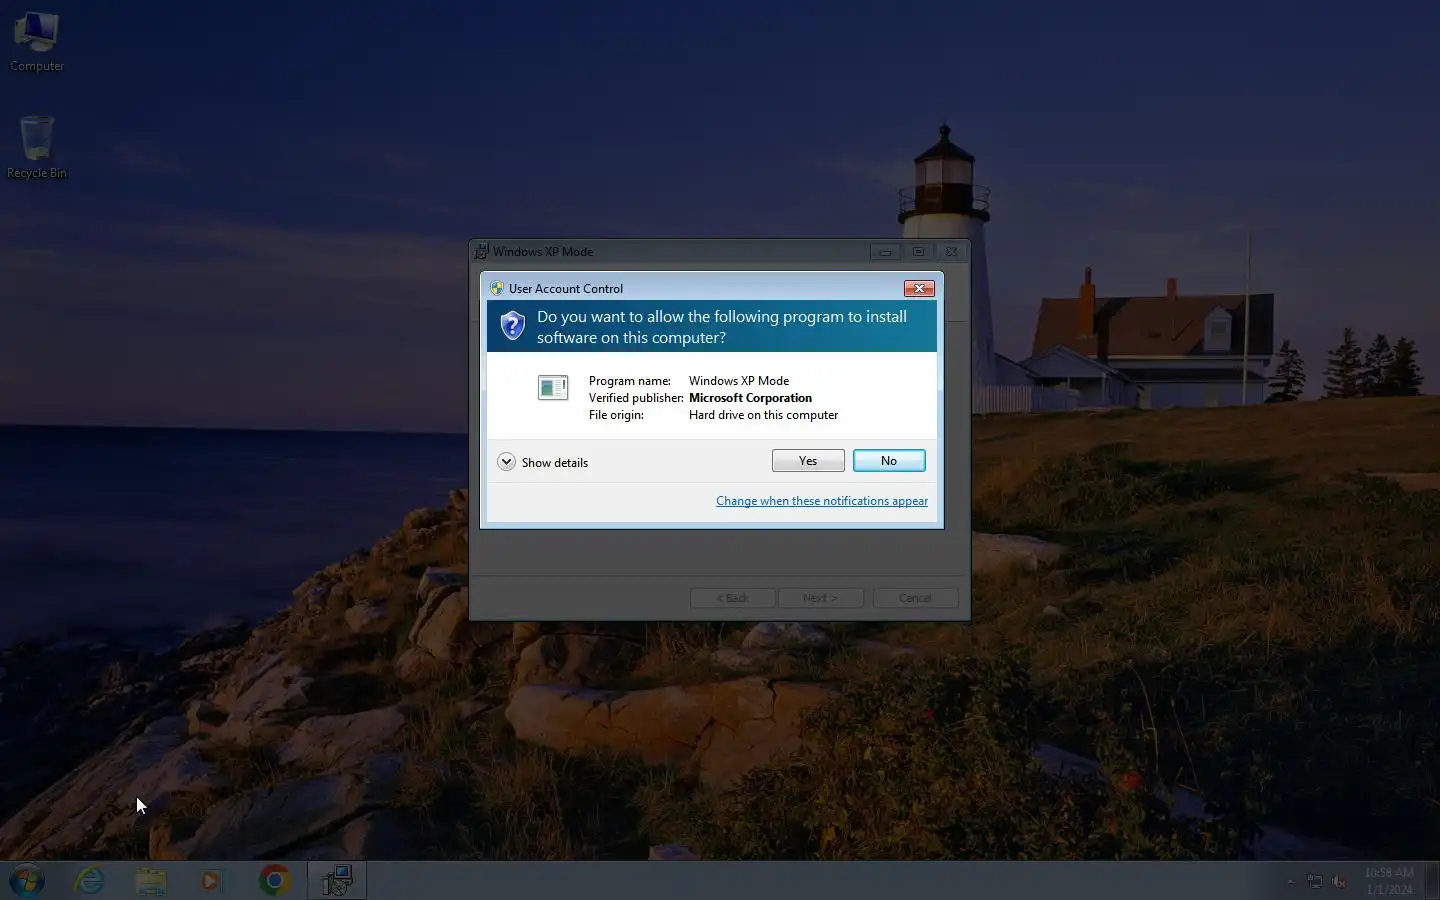Click Yes to allow Windows XP Mode

coord(808,460)
